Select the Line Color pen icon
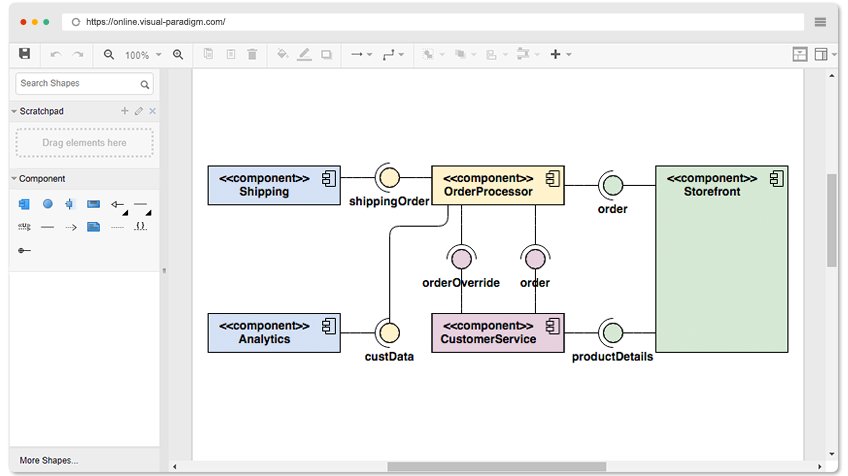Viewport: 848px width, 476px height. click(304, 54)
